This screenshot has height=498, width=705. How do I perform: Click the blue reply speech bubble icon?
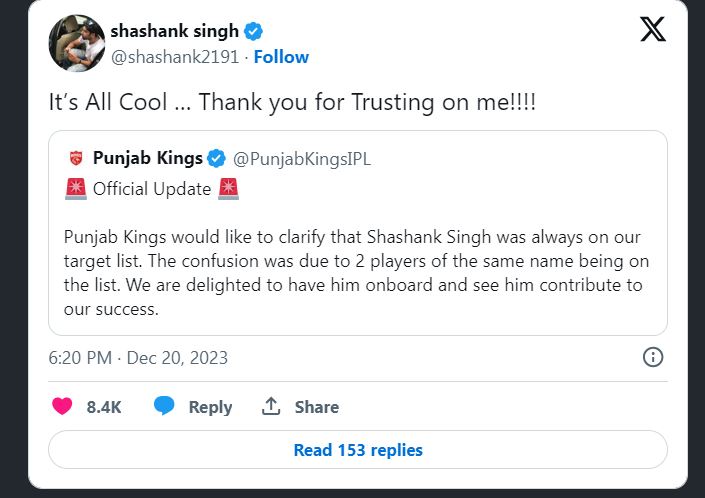coord(165,406)
